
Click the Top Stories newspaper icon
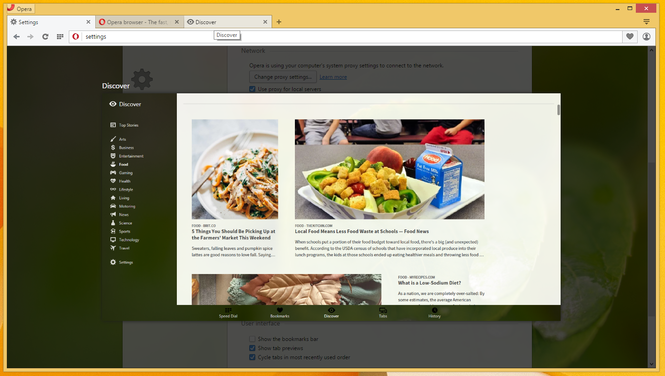[x=113, y=125]
